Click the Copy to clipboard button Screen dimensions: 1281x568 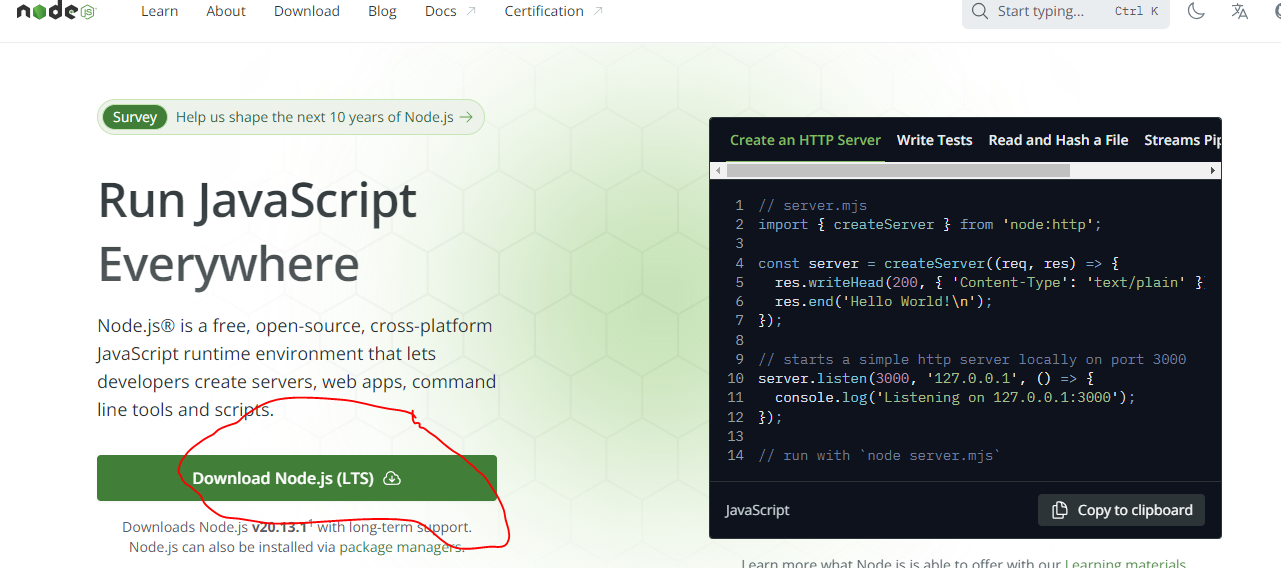coord(1121,510)
